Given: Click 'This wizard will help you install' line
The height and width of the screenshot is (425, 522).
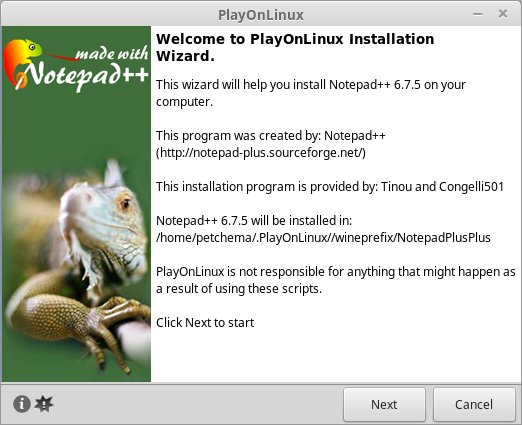Looking at the screenshot, I should tap(311, 93).
